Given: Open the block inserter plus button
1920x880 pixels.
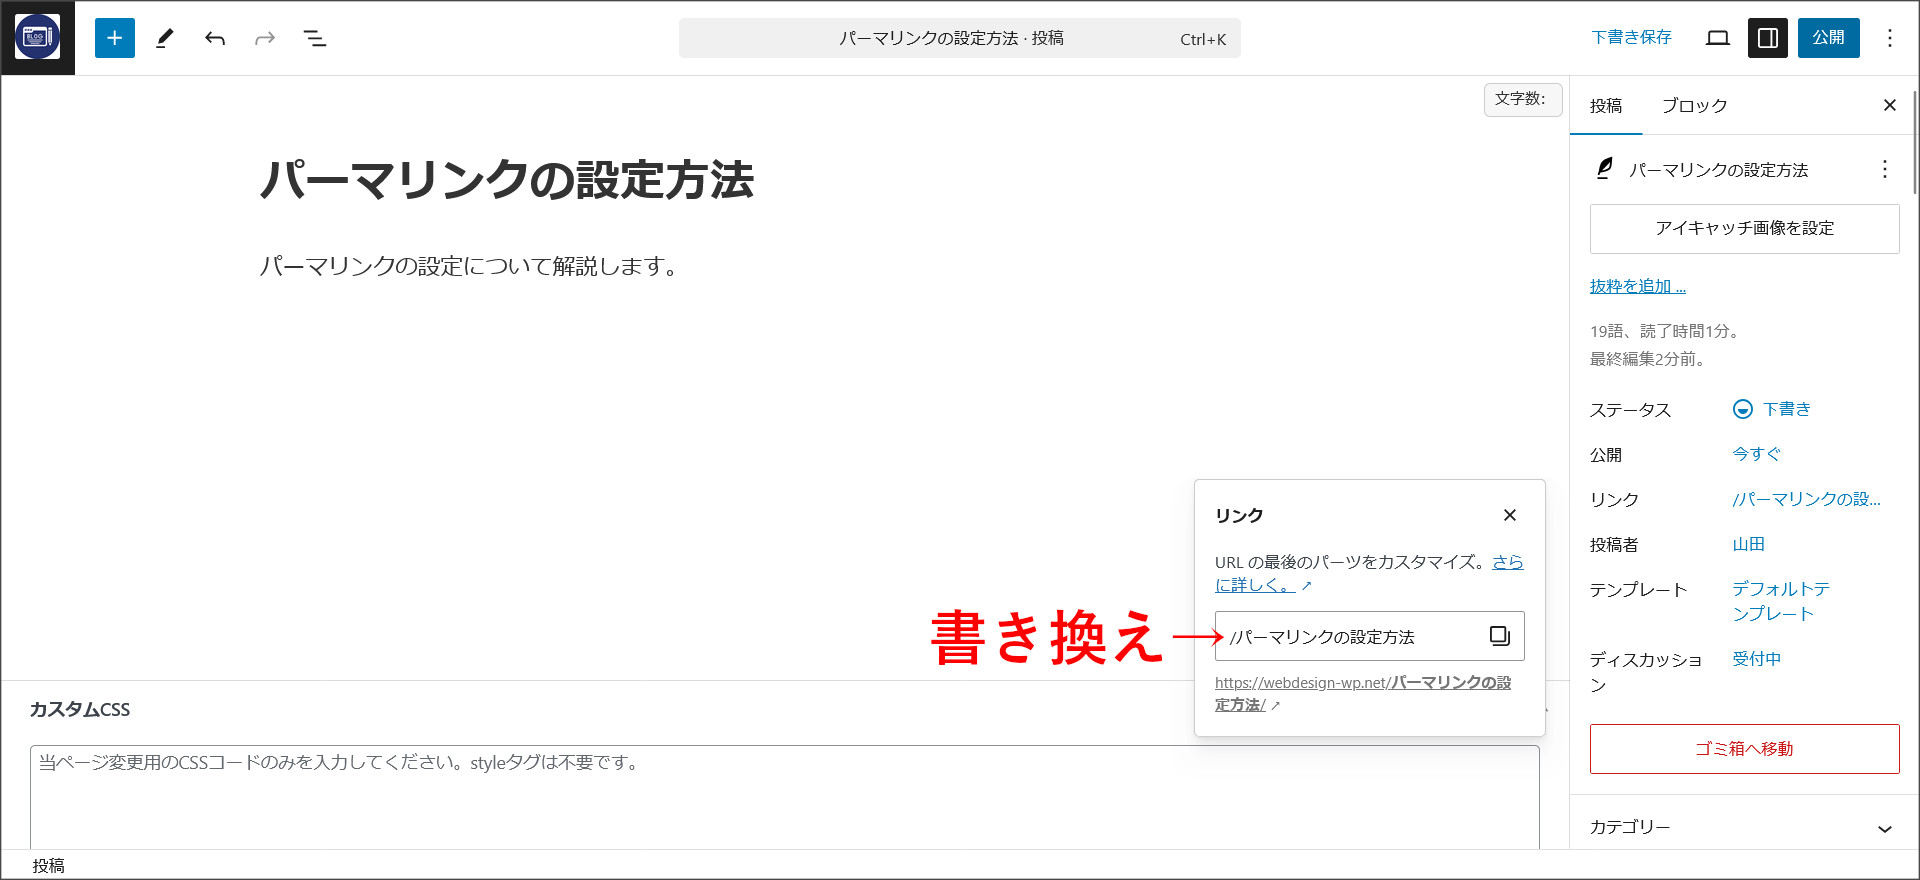Looking at the screenshot, I should [115, 38].
